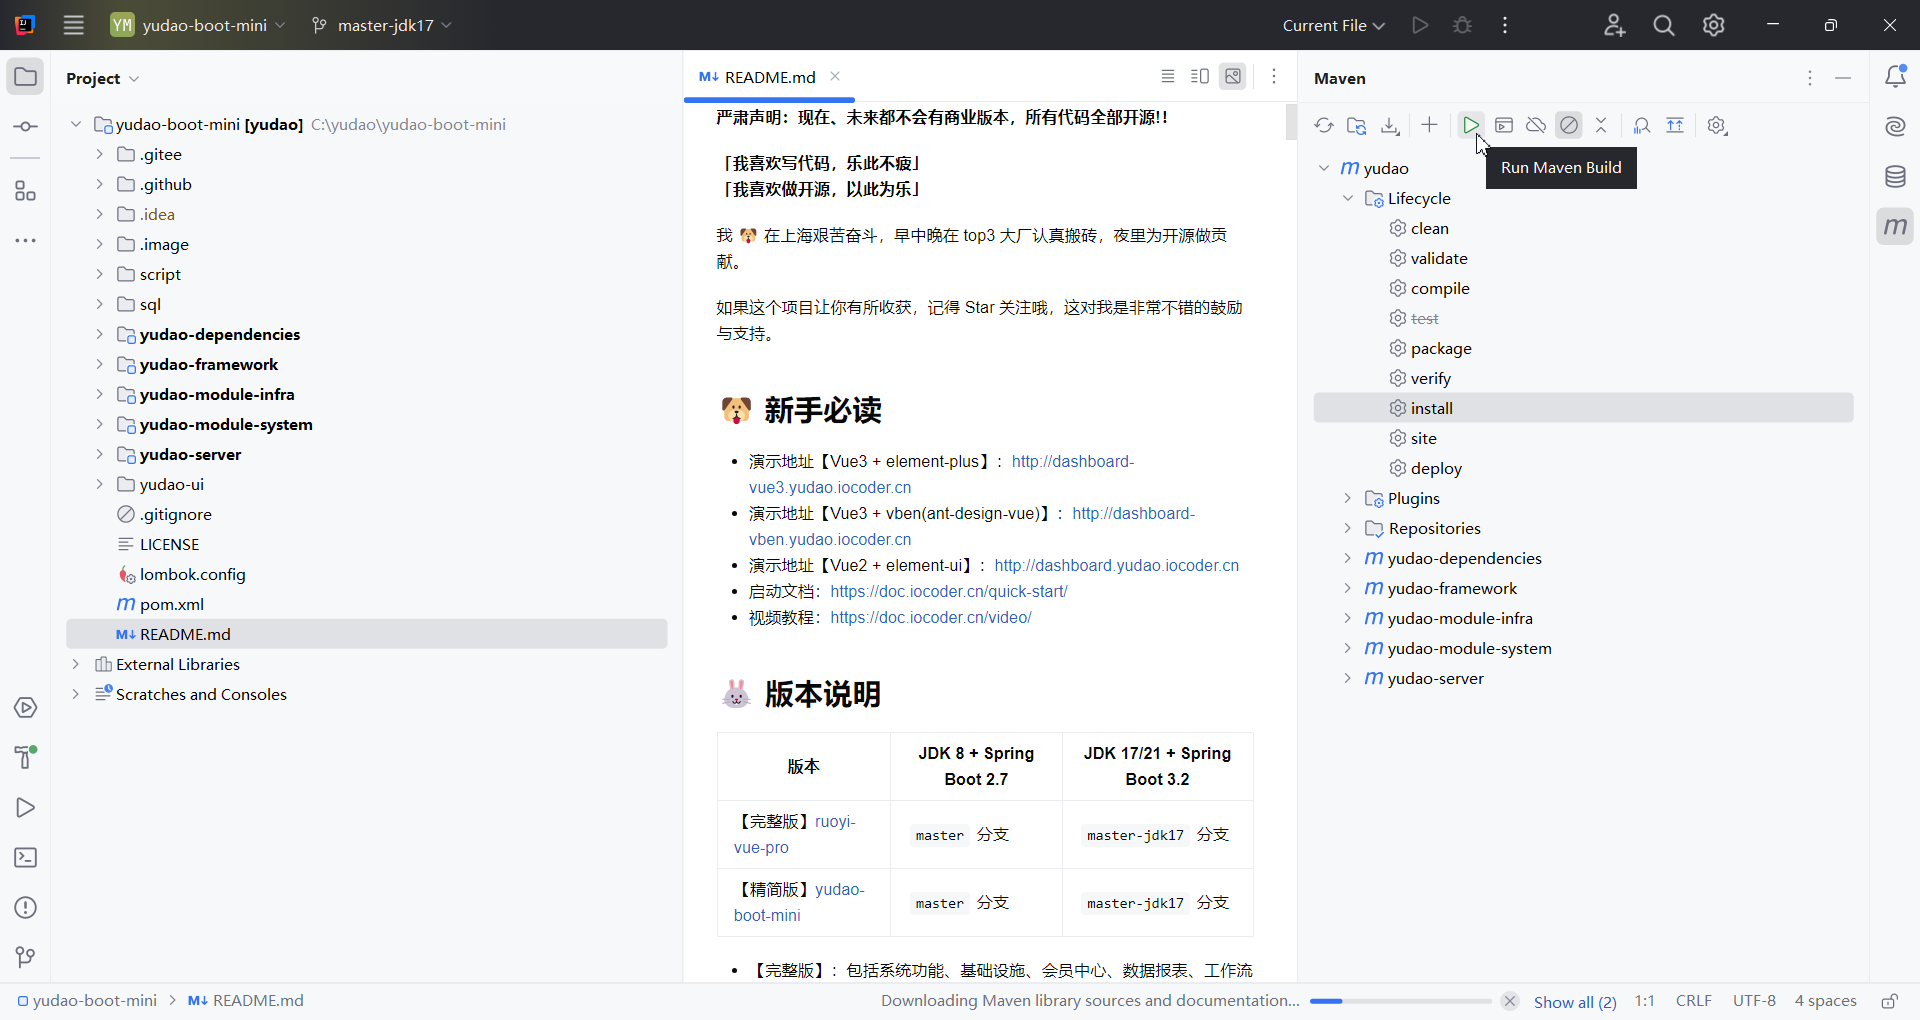
Task: Click Show all (2) background tasks
Action: tap(1575, 1001)
